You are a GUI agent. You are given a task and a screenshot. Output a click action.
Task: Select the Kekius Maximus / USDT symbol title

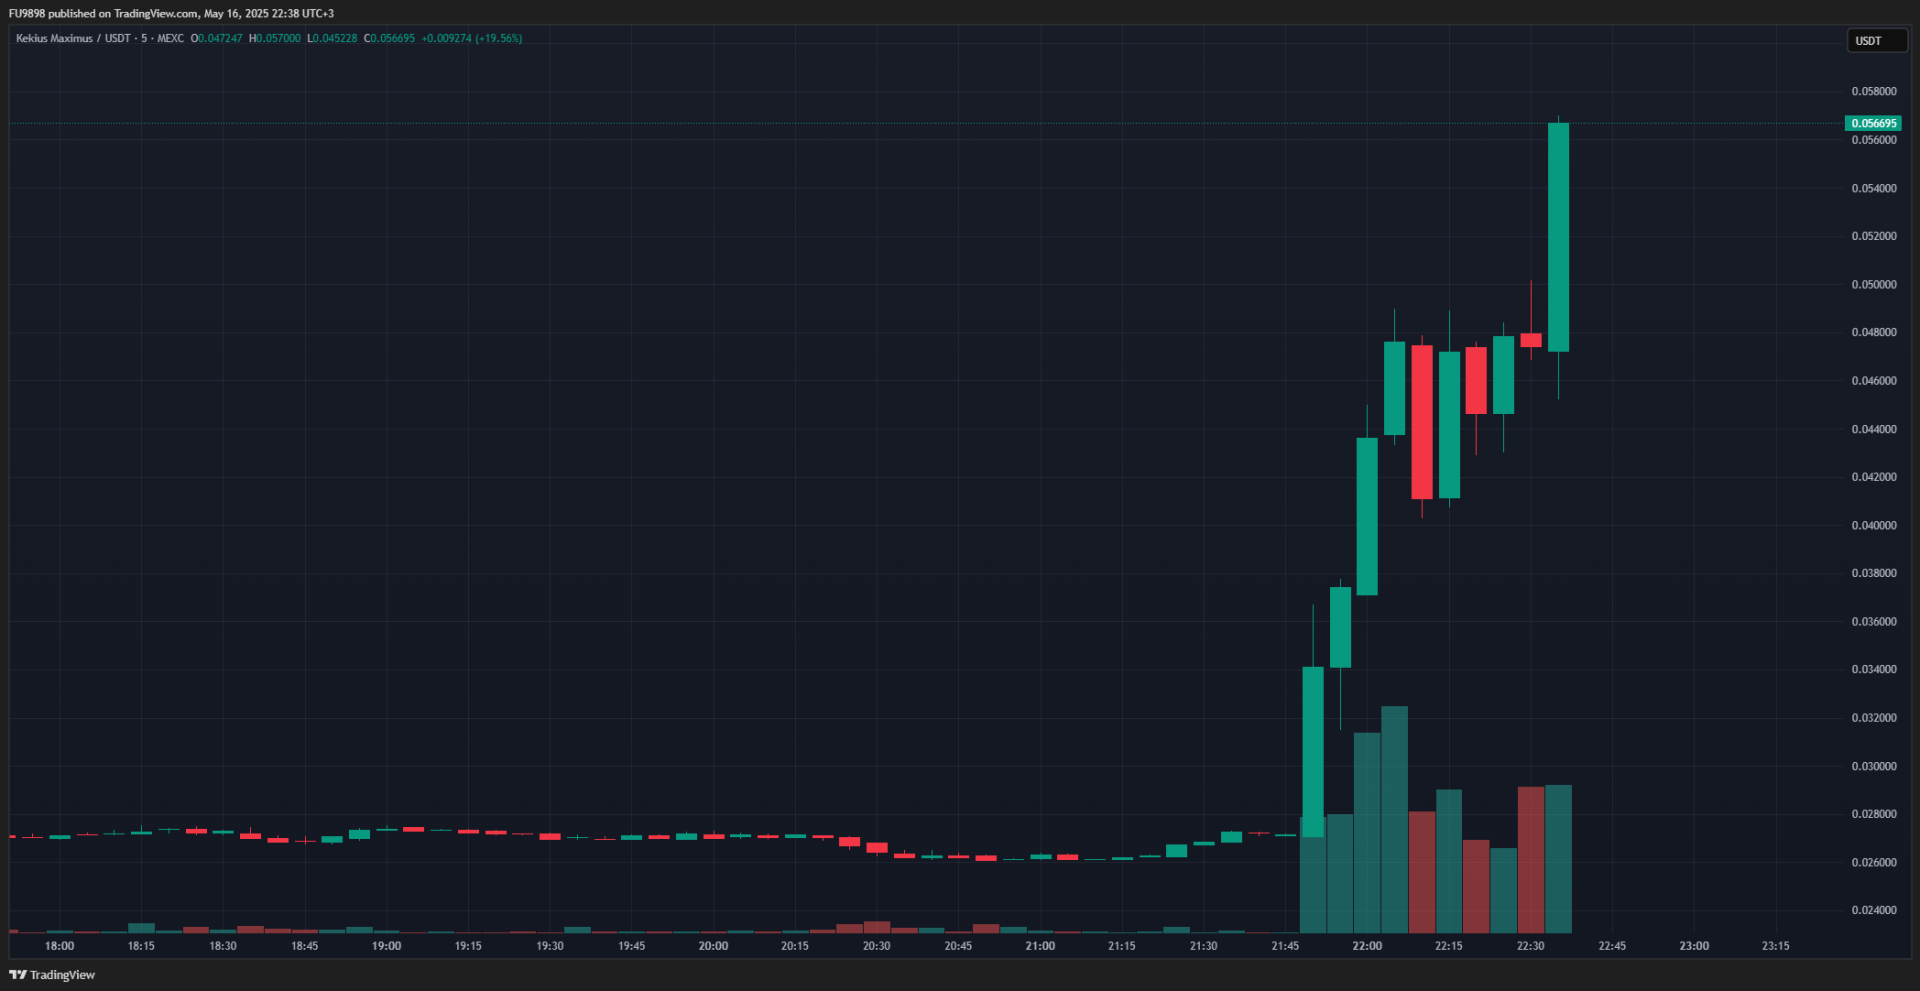pyautogui.click(x=73, y=39)
